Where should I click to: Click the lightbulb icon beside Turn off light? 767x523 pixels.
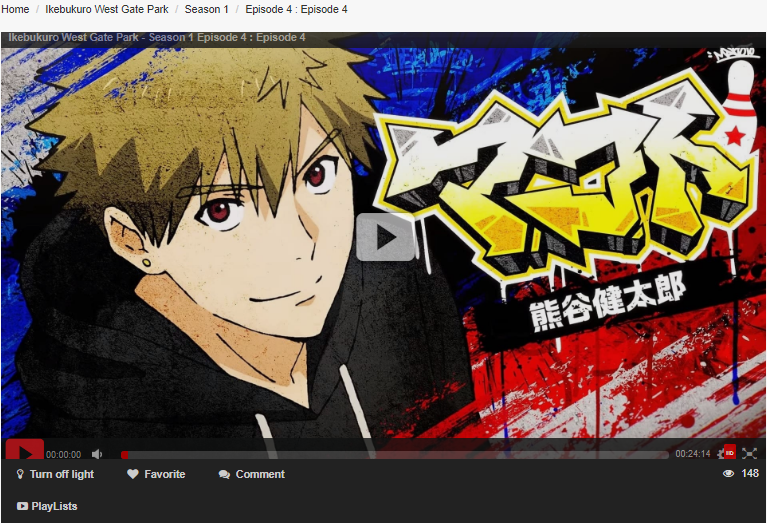click(20, 474)
